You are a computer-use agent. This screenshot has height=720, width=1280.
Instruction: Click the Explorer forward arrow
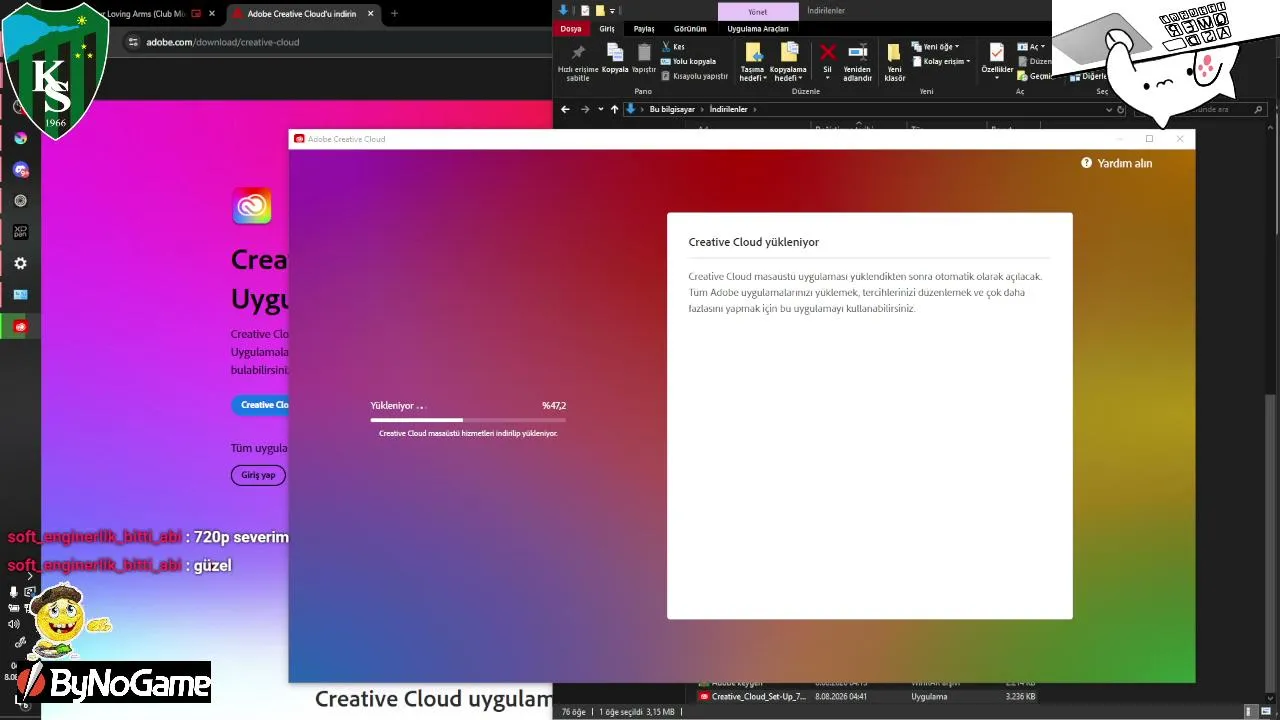[x=585, y=109]
